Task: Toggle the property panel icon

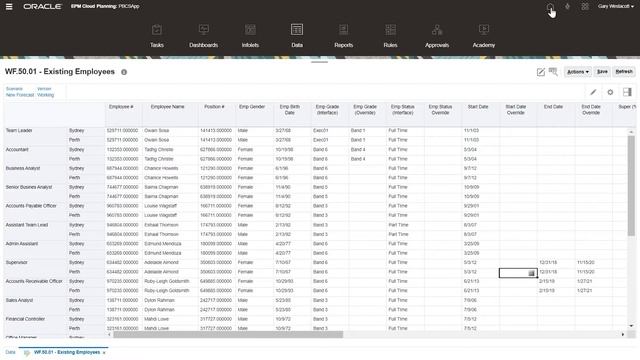Action: point(627,92)
